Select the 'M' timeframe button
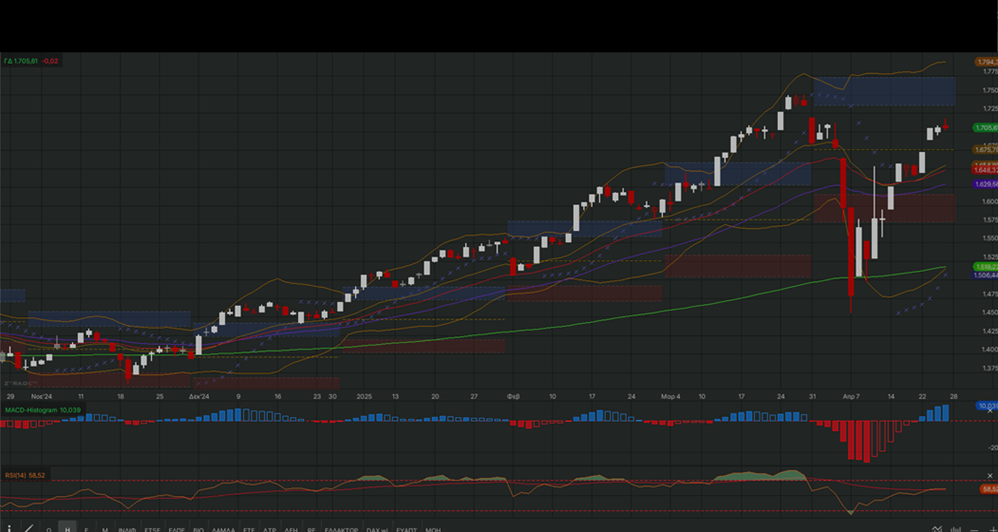The height and width of the screenshot is (532, 998). (105, 529)
